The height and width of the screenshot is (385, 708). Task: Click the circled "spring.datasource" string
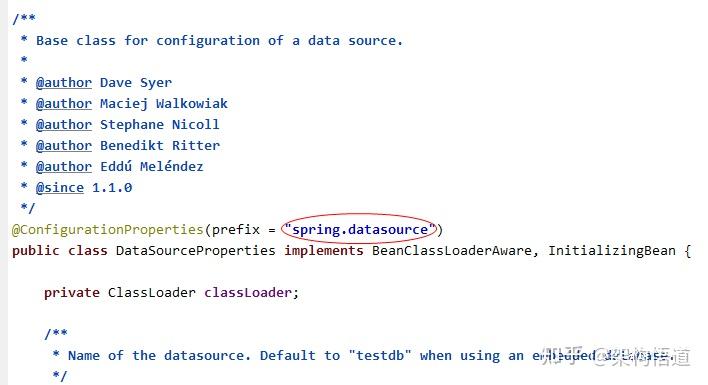click(359, 230)
